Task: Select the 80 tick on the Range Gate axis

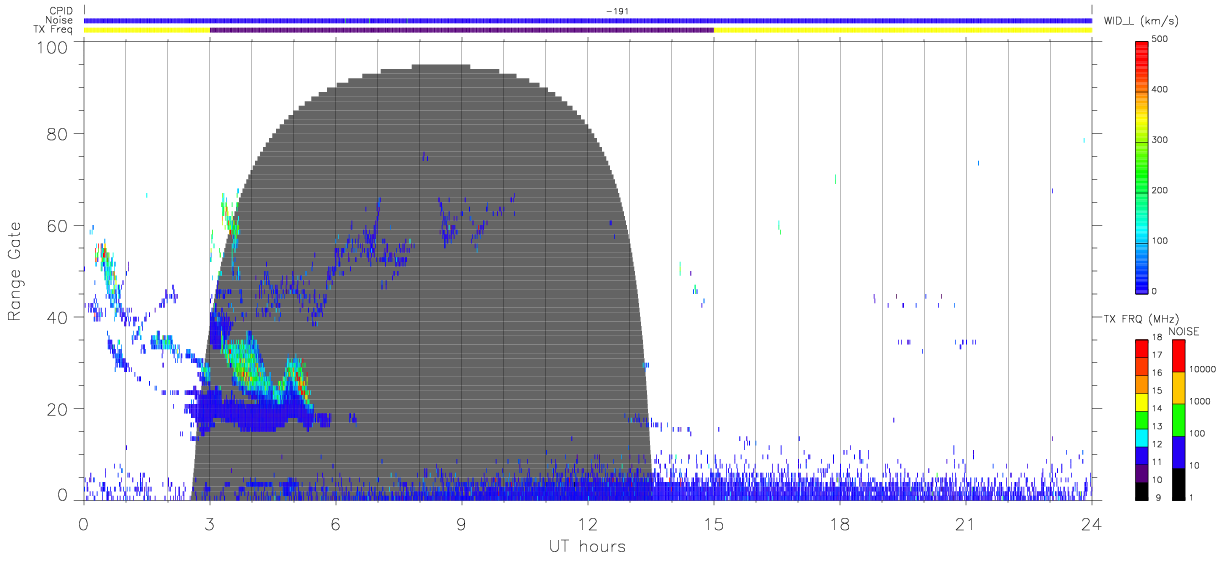Action: coord(57,134)
